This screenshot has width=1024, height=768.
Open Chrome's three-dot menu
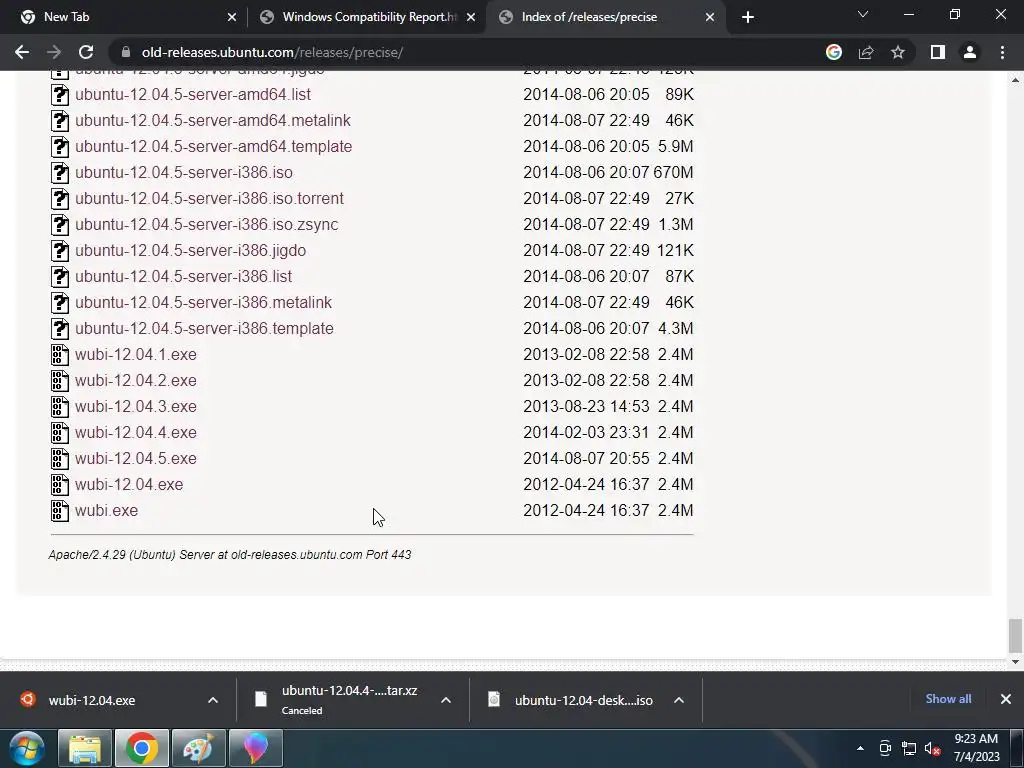(1002, 52)
